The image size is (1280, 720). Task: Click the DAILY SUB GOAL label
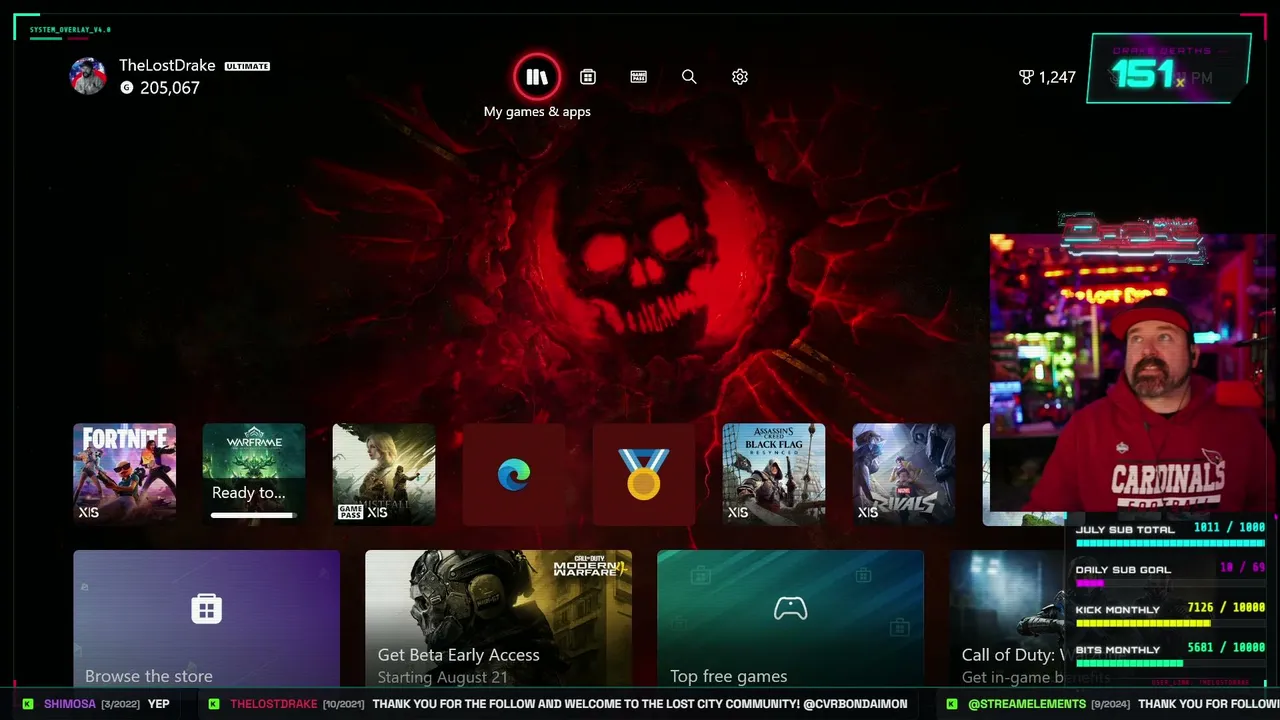1123,570
